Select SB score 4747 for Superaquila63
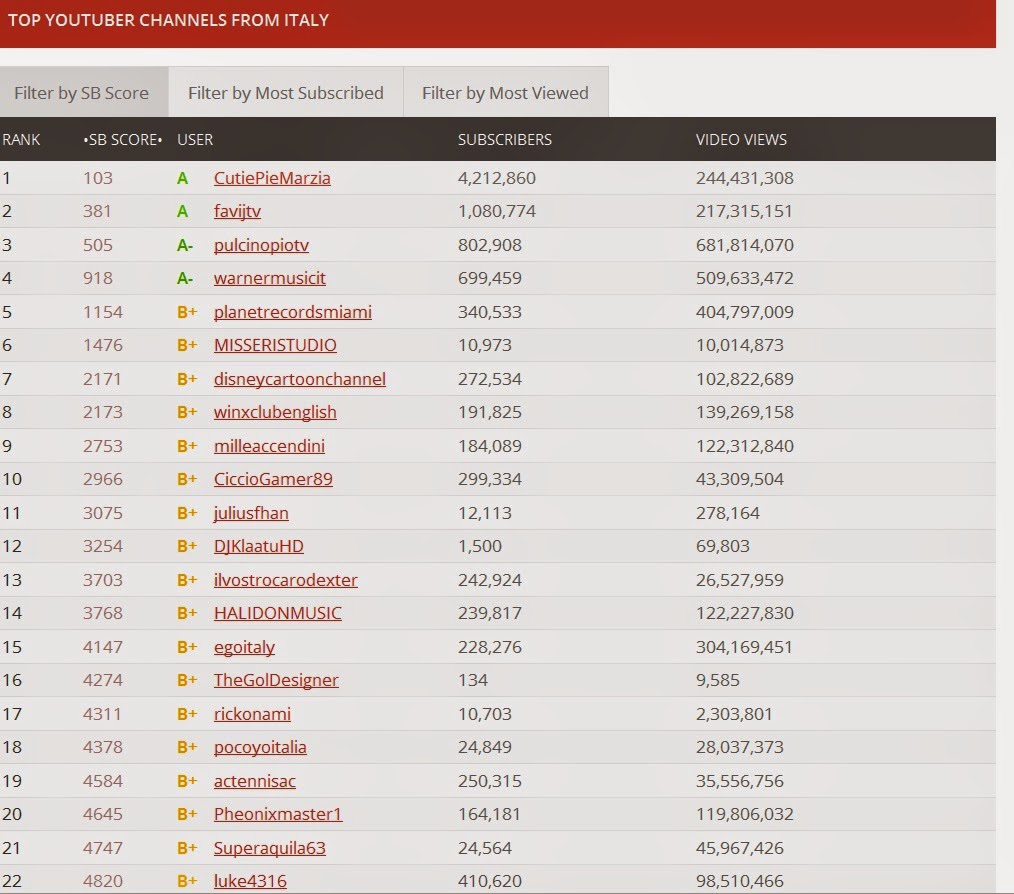The image size is (1014, 894). (103, 847)
